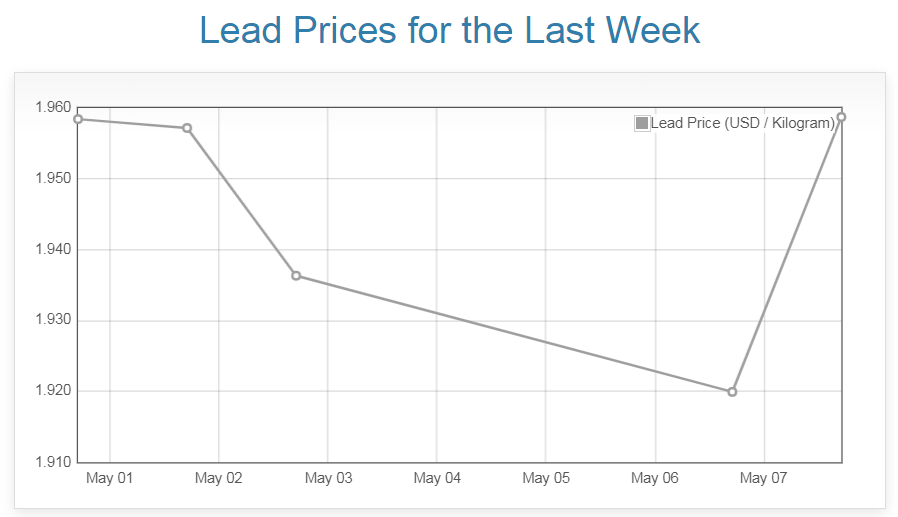This screenshot has width=898, height=517.
Task: Select the May 06 axis label
Action: point(655,479)
